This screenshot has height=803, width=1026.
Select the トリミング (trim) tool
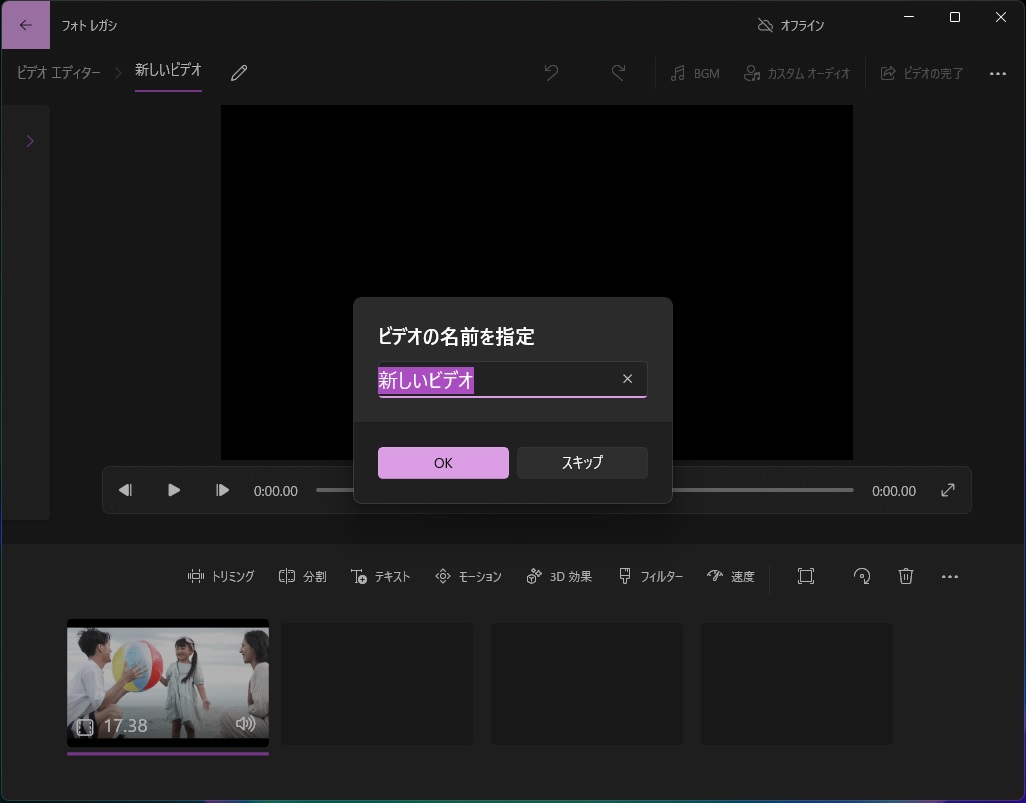pyautogui.click(x=221, y=576)
